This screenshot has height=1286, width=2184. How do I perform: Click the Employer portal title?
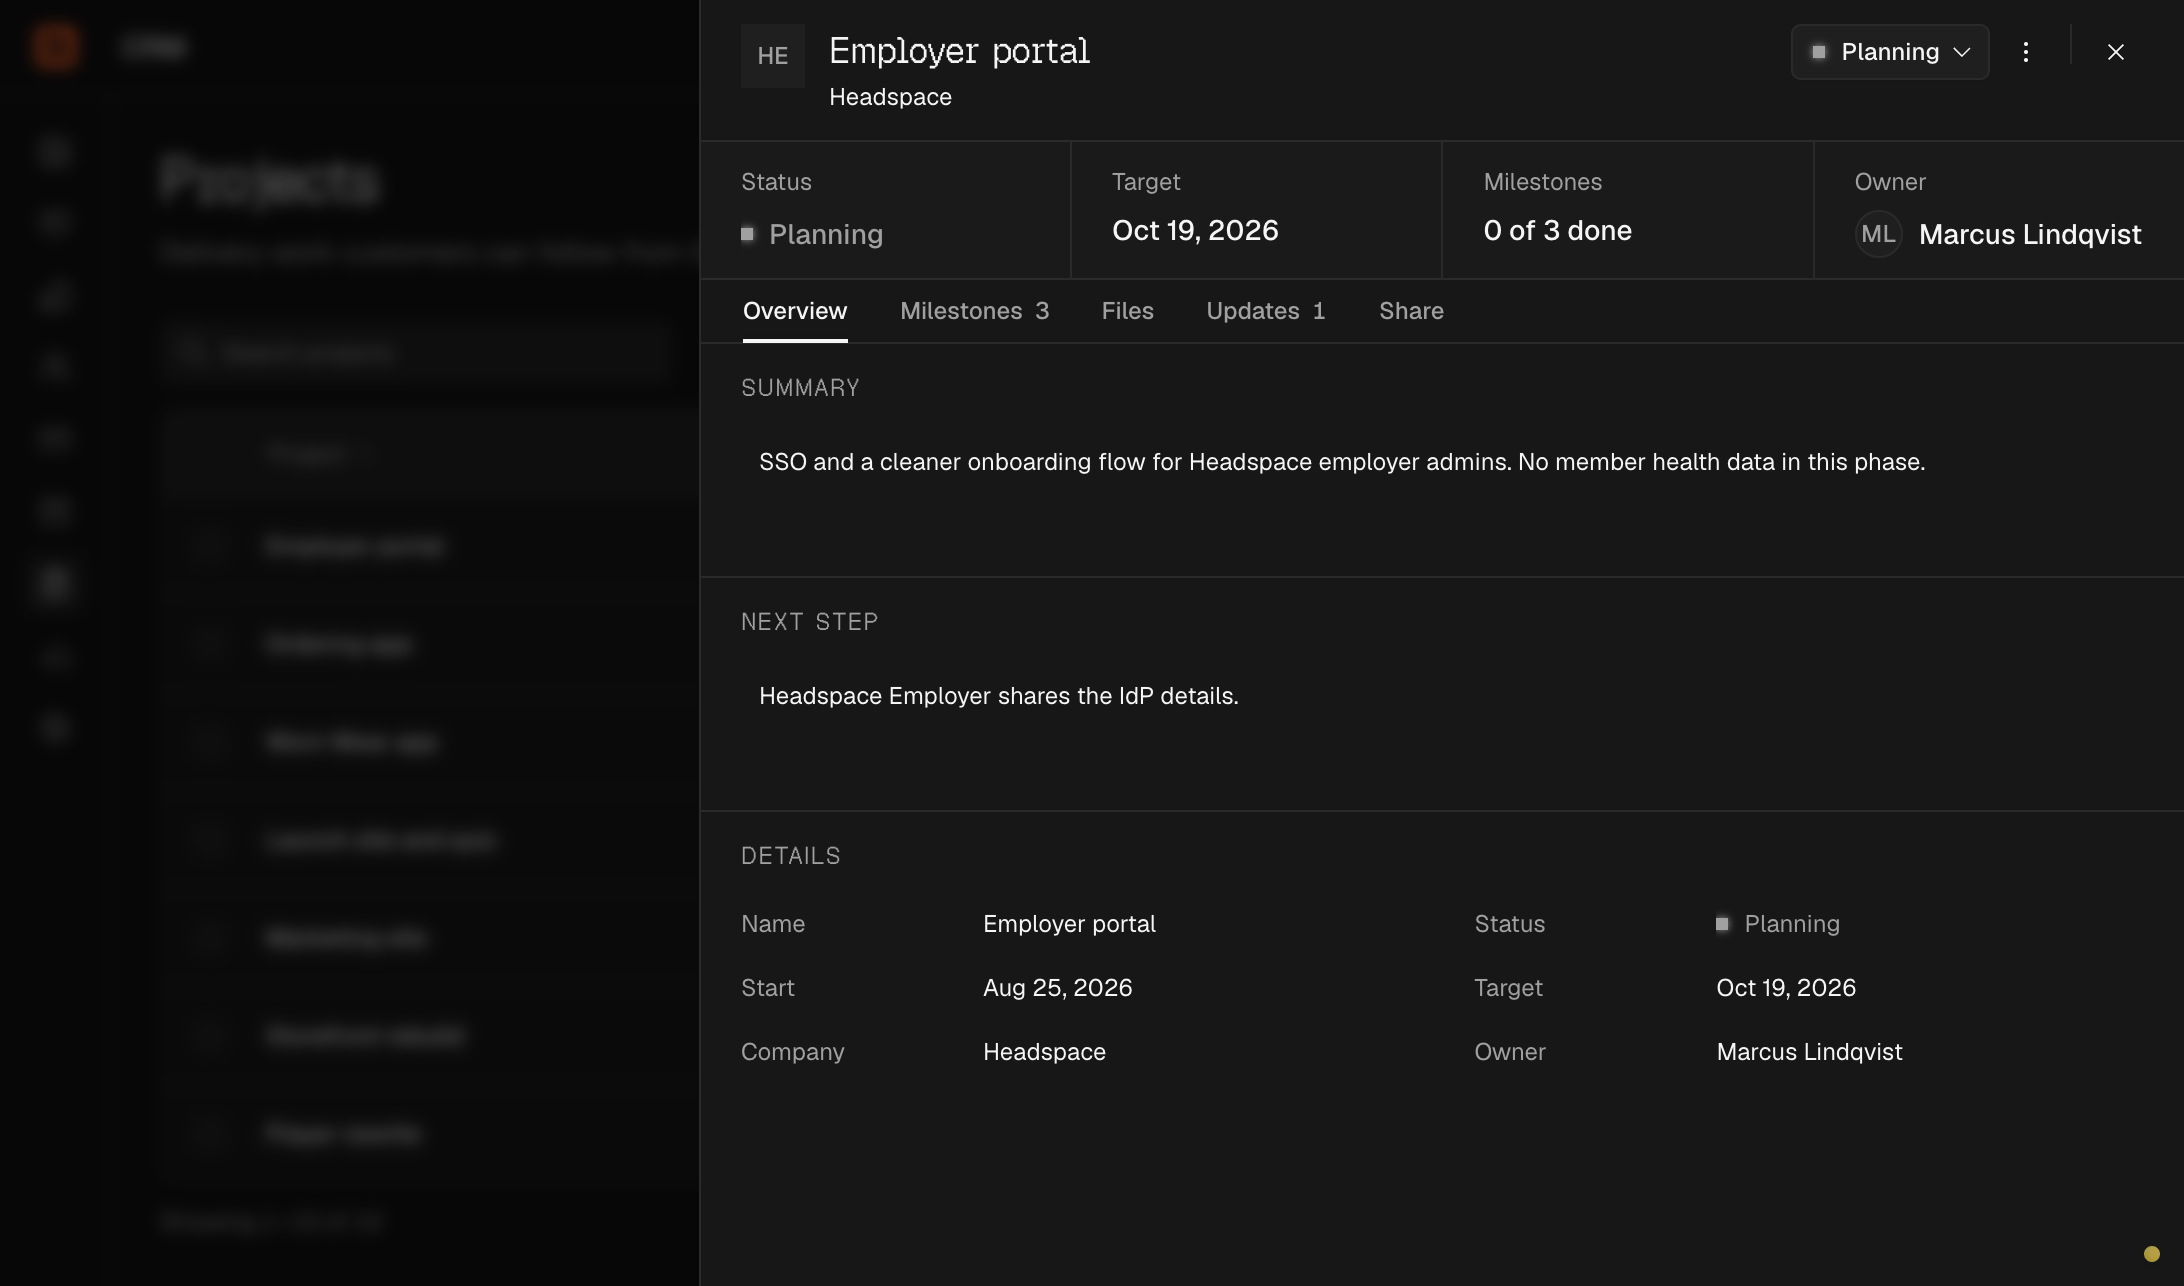click(959, 51)
